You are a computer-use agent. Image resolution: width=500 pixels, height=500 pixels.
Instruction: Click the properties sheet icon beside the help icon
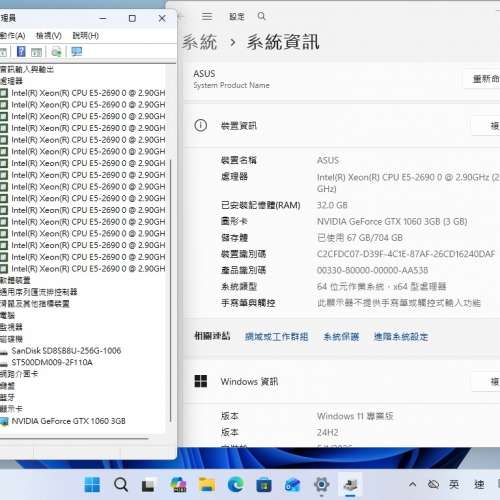[36, 52]
